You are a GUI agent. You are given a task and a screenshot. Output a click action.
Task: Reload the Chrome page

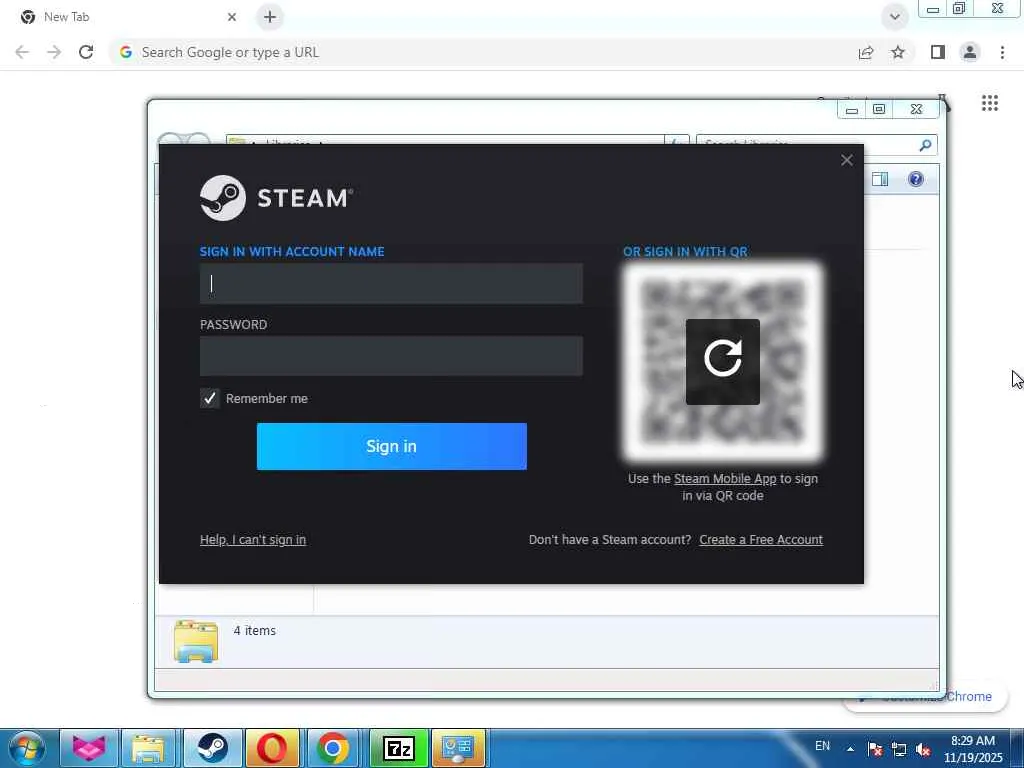coord(86,52)
